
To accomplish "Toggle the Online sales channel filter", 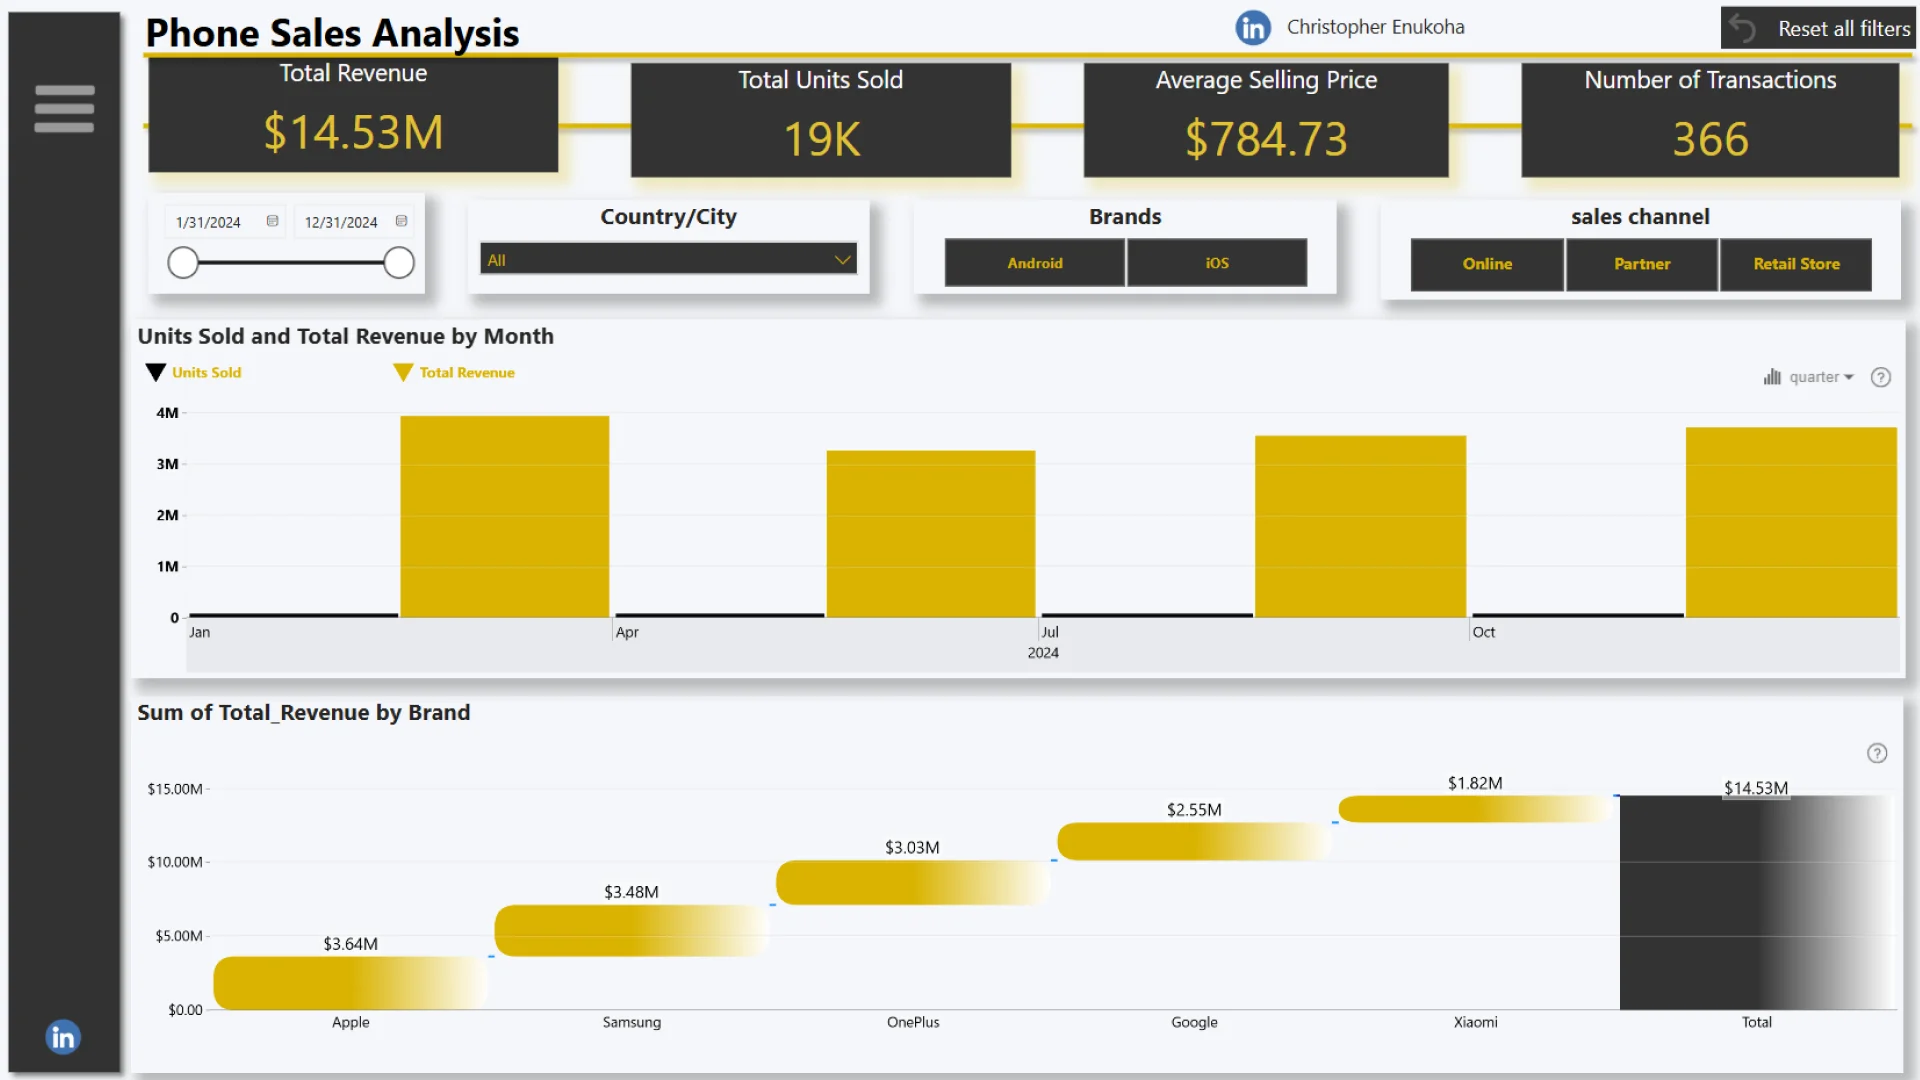I will pos(1486,264).
